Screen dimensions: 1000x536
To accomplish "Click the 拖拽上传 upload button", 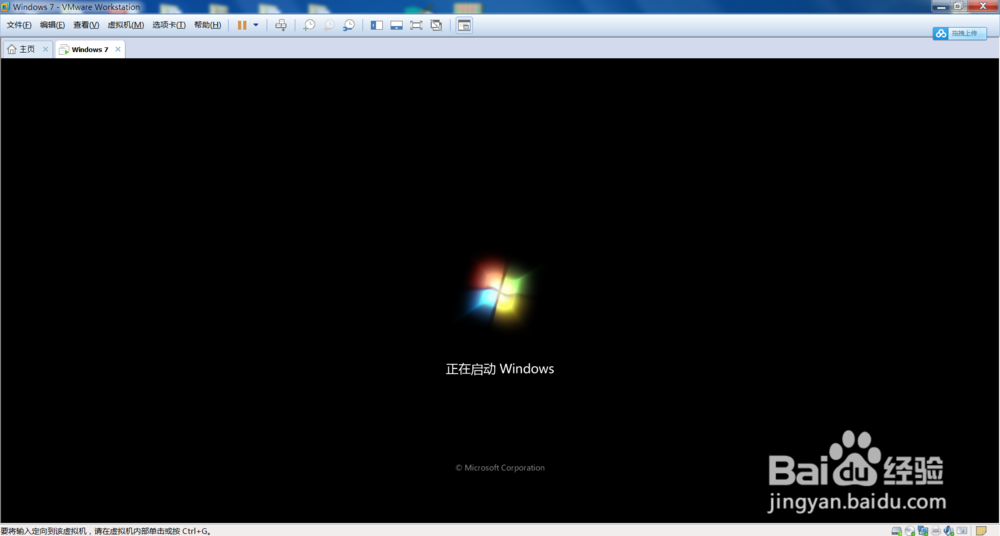I will 966,33.
